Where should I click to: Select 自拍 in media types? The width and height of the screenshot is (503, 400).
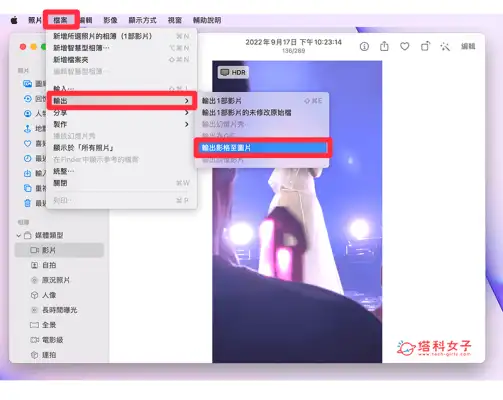[59, 265]
